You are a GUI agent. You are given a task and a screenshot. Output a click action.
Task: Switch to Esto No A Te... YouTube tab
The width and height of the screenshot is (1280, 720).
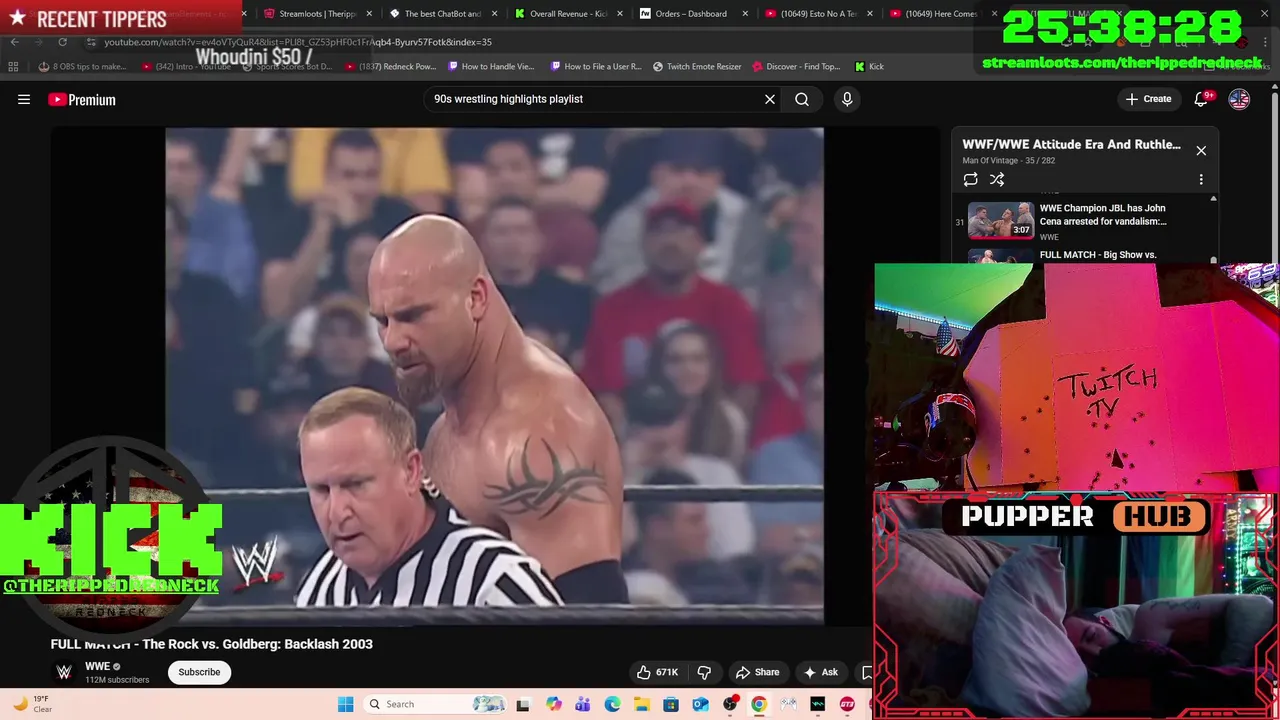(818, 14)
